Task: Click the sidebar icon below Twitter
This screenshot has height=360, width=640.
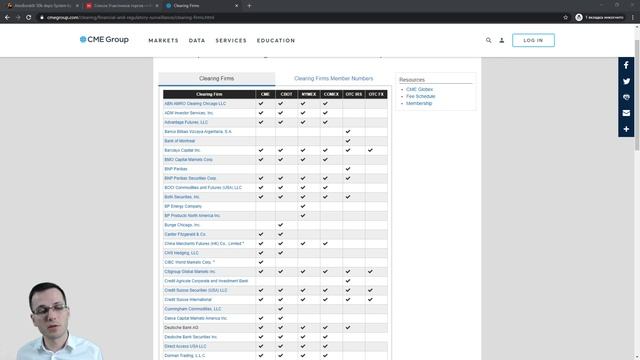Action: [626, 97]
